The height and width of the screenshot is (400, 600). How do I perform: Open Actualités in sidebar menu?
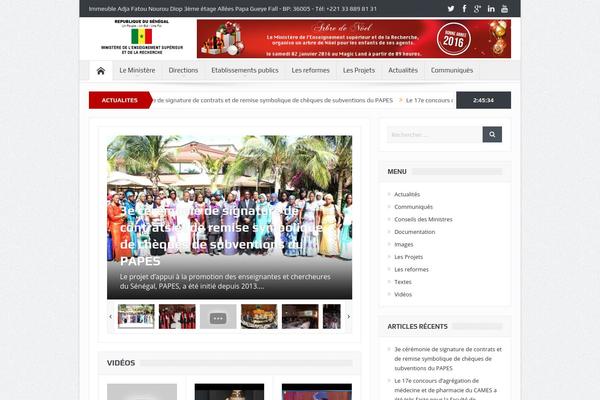click(407, 194)
